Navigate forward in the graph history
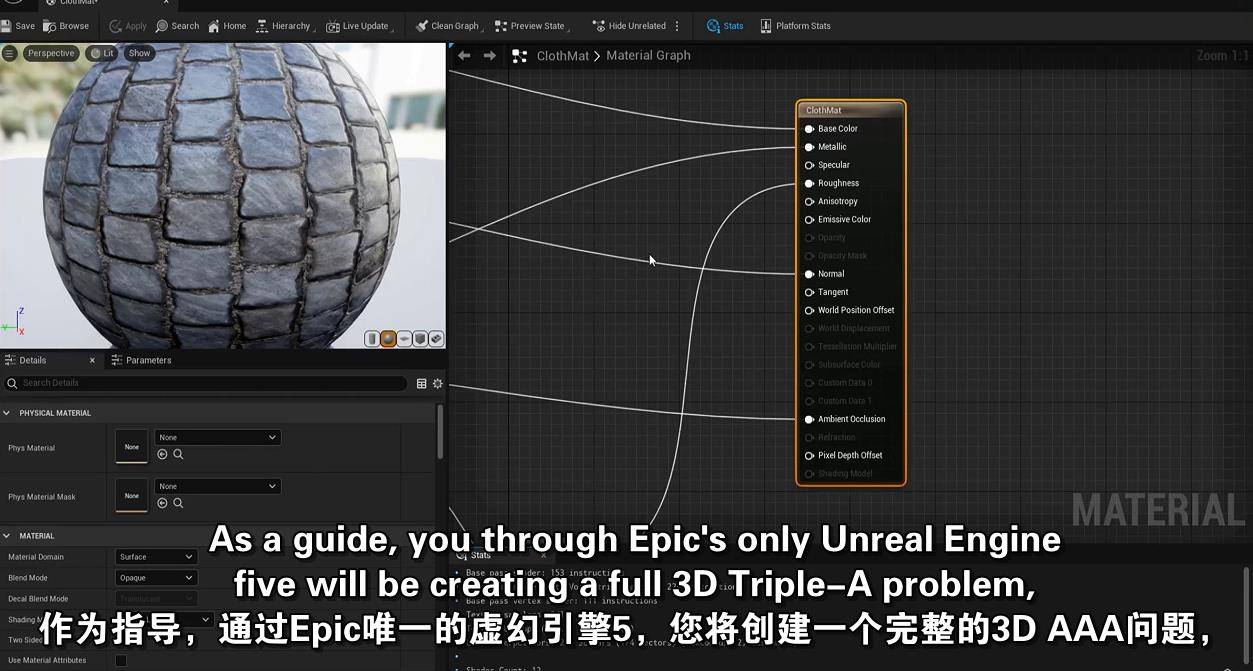This screenshot has height=671, width=1253. tap(489, 56)
